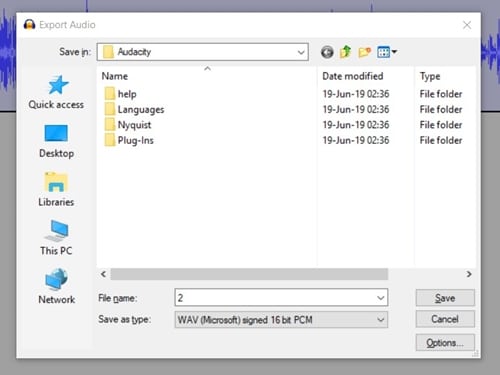Click the Audacity headphones title icon

[29, 25]
